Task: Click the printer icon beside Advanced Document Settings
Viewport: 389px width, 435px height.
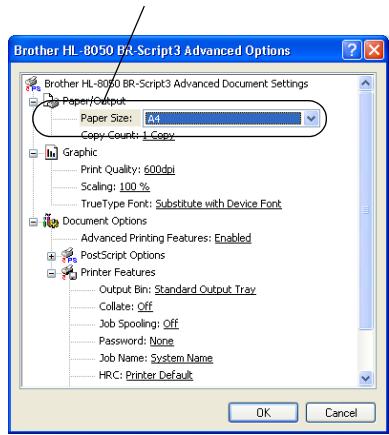Action: [x=33, y=84]
